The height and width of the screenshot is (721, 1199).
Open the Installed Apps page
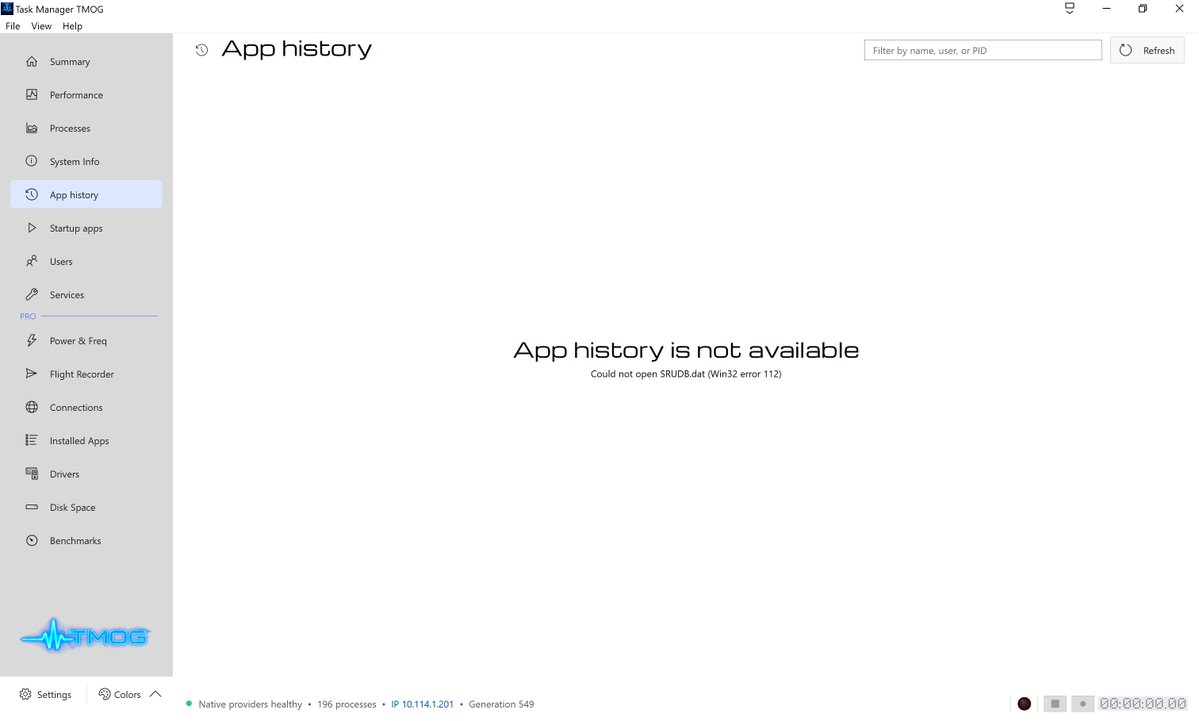tap(86, 440)
